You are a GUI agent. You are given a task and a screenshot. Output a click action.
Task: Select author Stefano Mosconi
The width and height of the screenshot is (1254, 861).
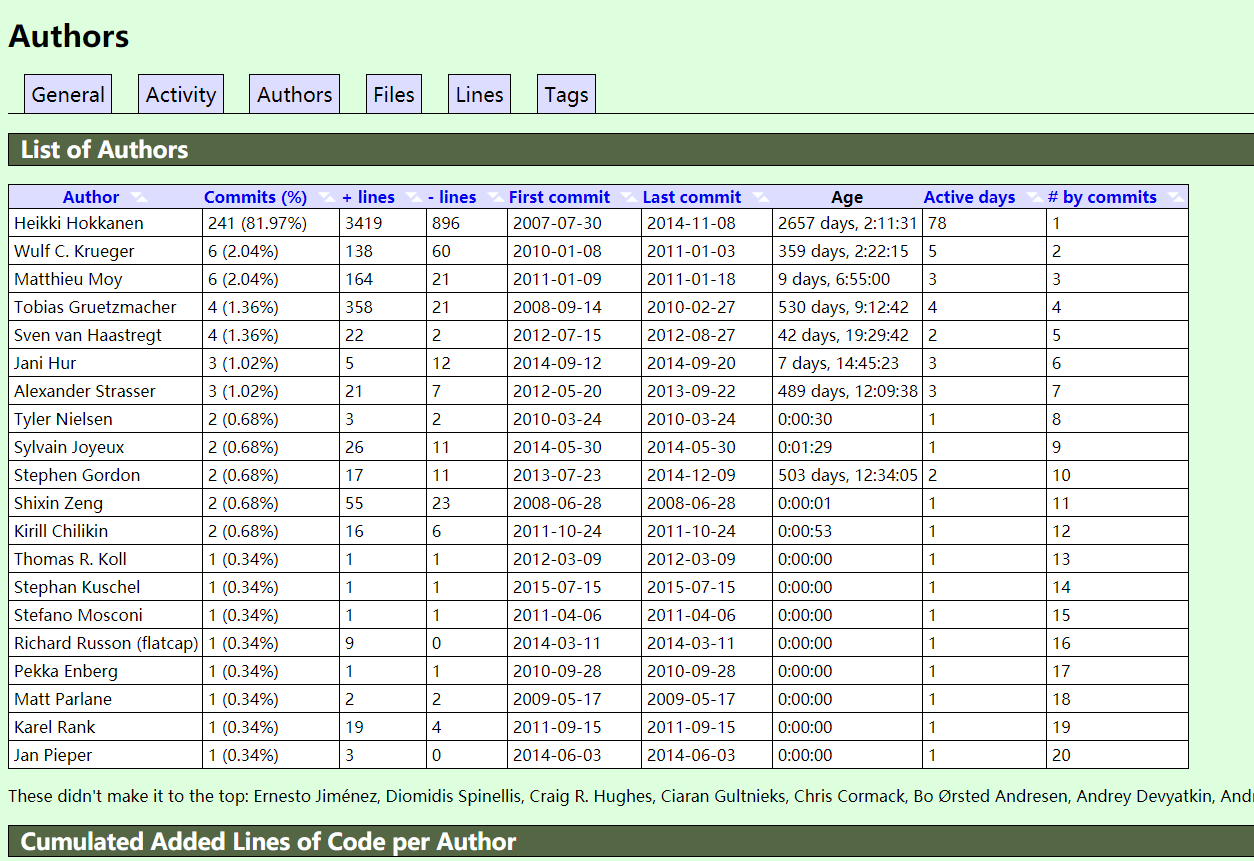[x=78, y=615]
